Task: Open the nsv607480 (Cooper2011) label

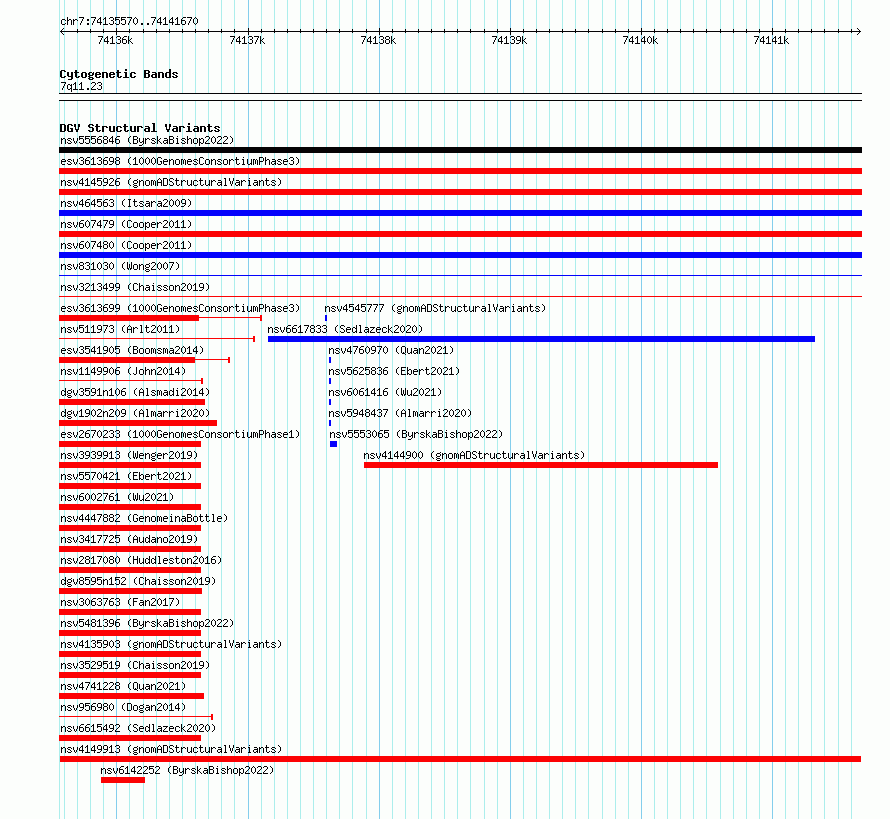Action: click(126, 245)
